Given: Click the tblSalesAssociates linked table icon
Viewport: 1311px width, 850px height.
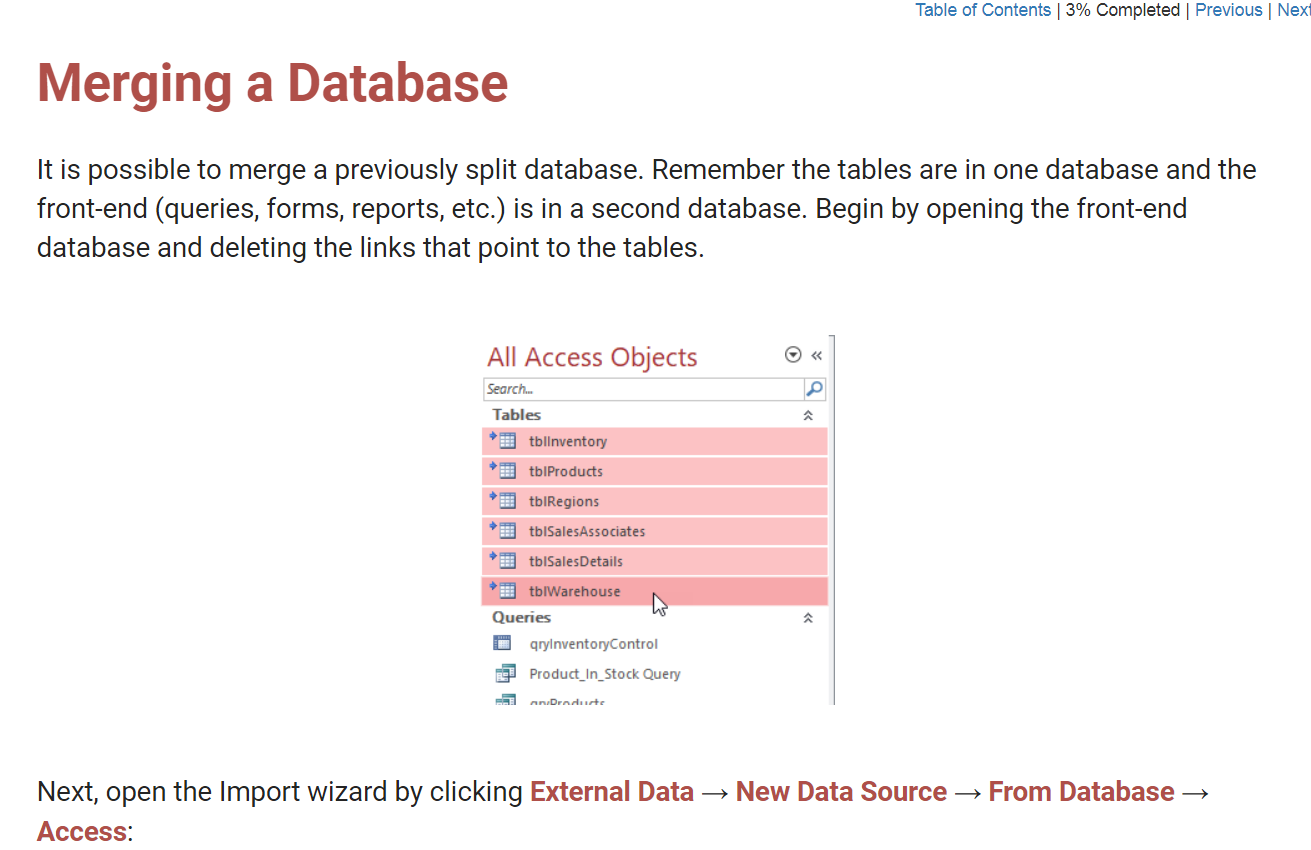Looking at the screenshot, I should (503, 530).
